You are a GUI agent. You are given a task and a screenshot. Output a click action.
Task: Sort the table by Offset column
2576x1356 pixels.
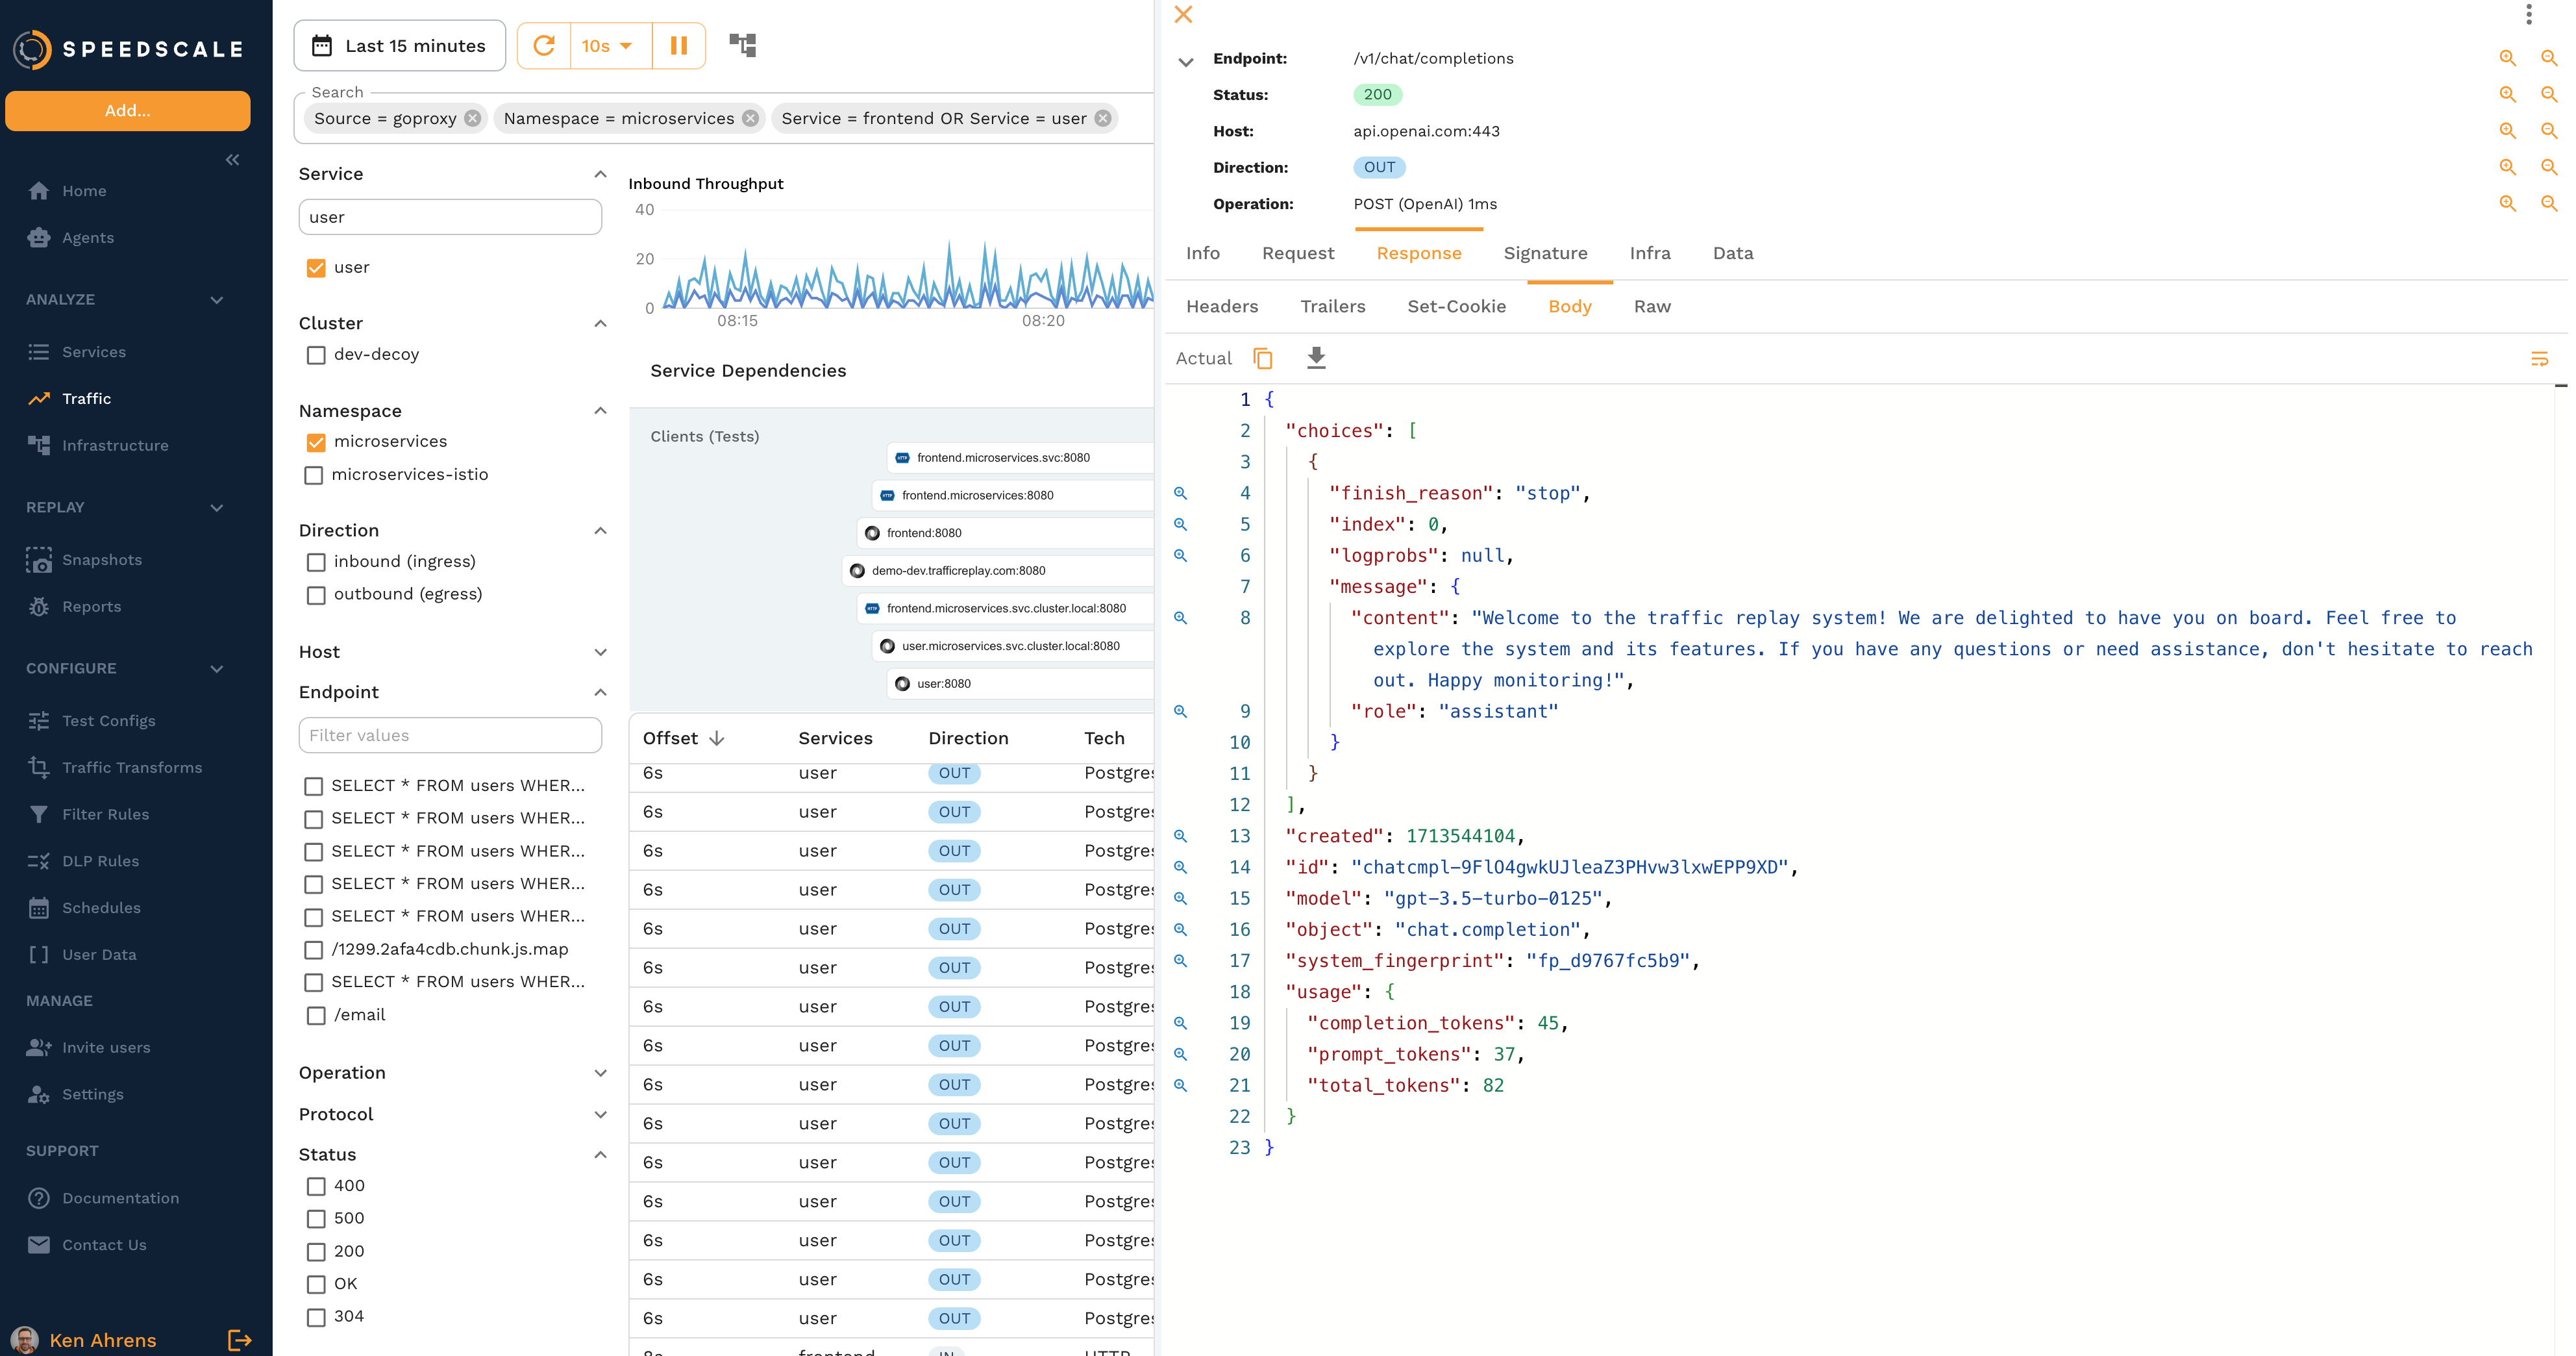point(684,738)
